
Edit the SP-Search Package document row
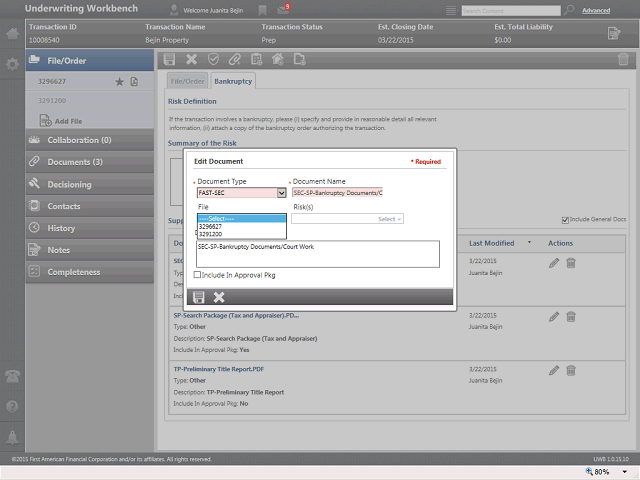554,316
